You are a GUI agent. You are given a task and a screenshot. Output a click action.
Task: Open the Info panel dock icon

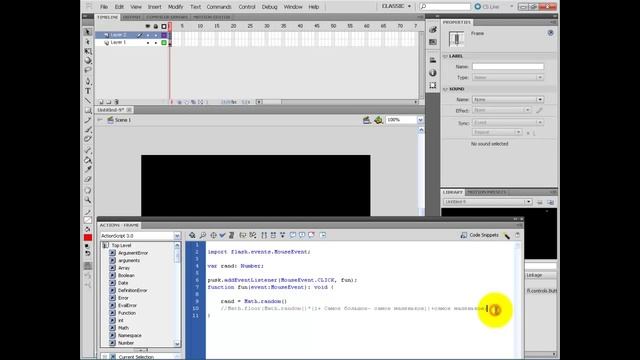[433, 73]
